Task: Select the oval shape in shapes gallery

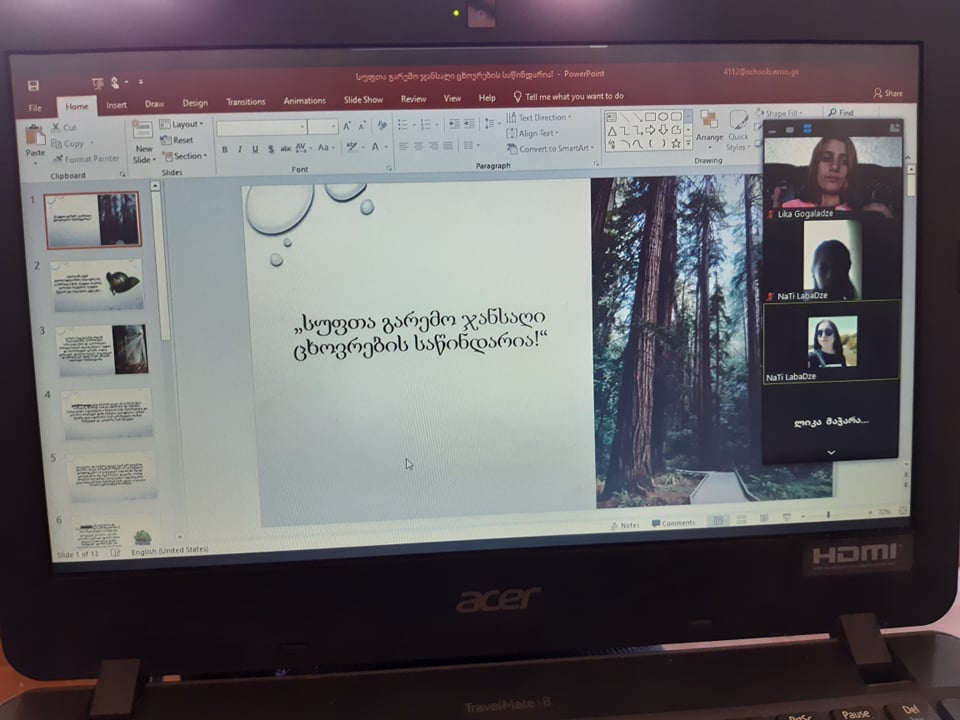Action: click(663, 116)
